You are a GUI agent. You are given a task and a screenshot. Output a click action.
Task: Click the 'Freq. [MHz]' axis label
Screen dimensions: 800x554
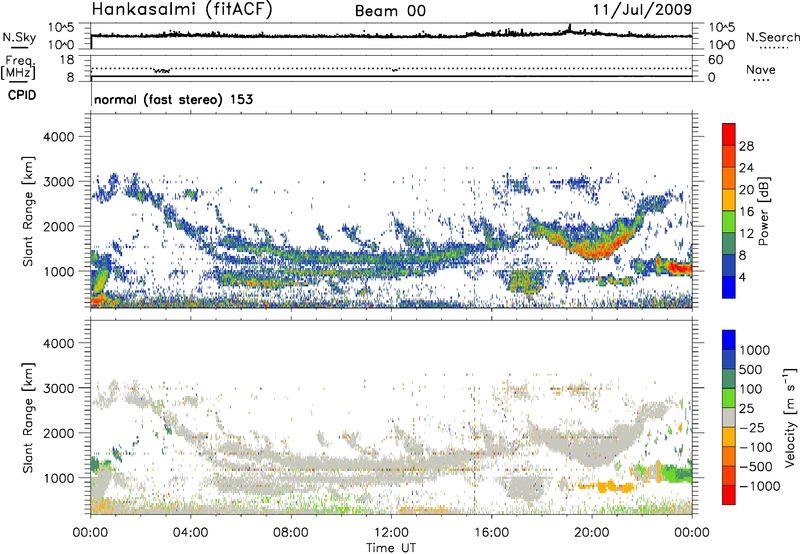point(19,67)
